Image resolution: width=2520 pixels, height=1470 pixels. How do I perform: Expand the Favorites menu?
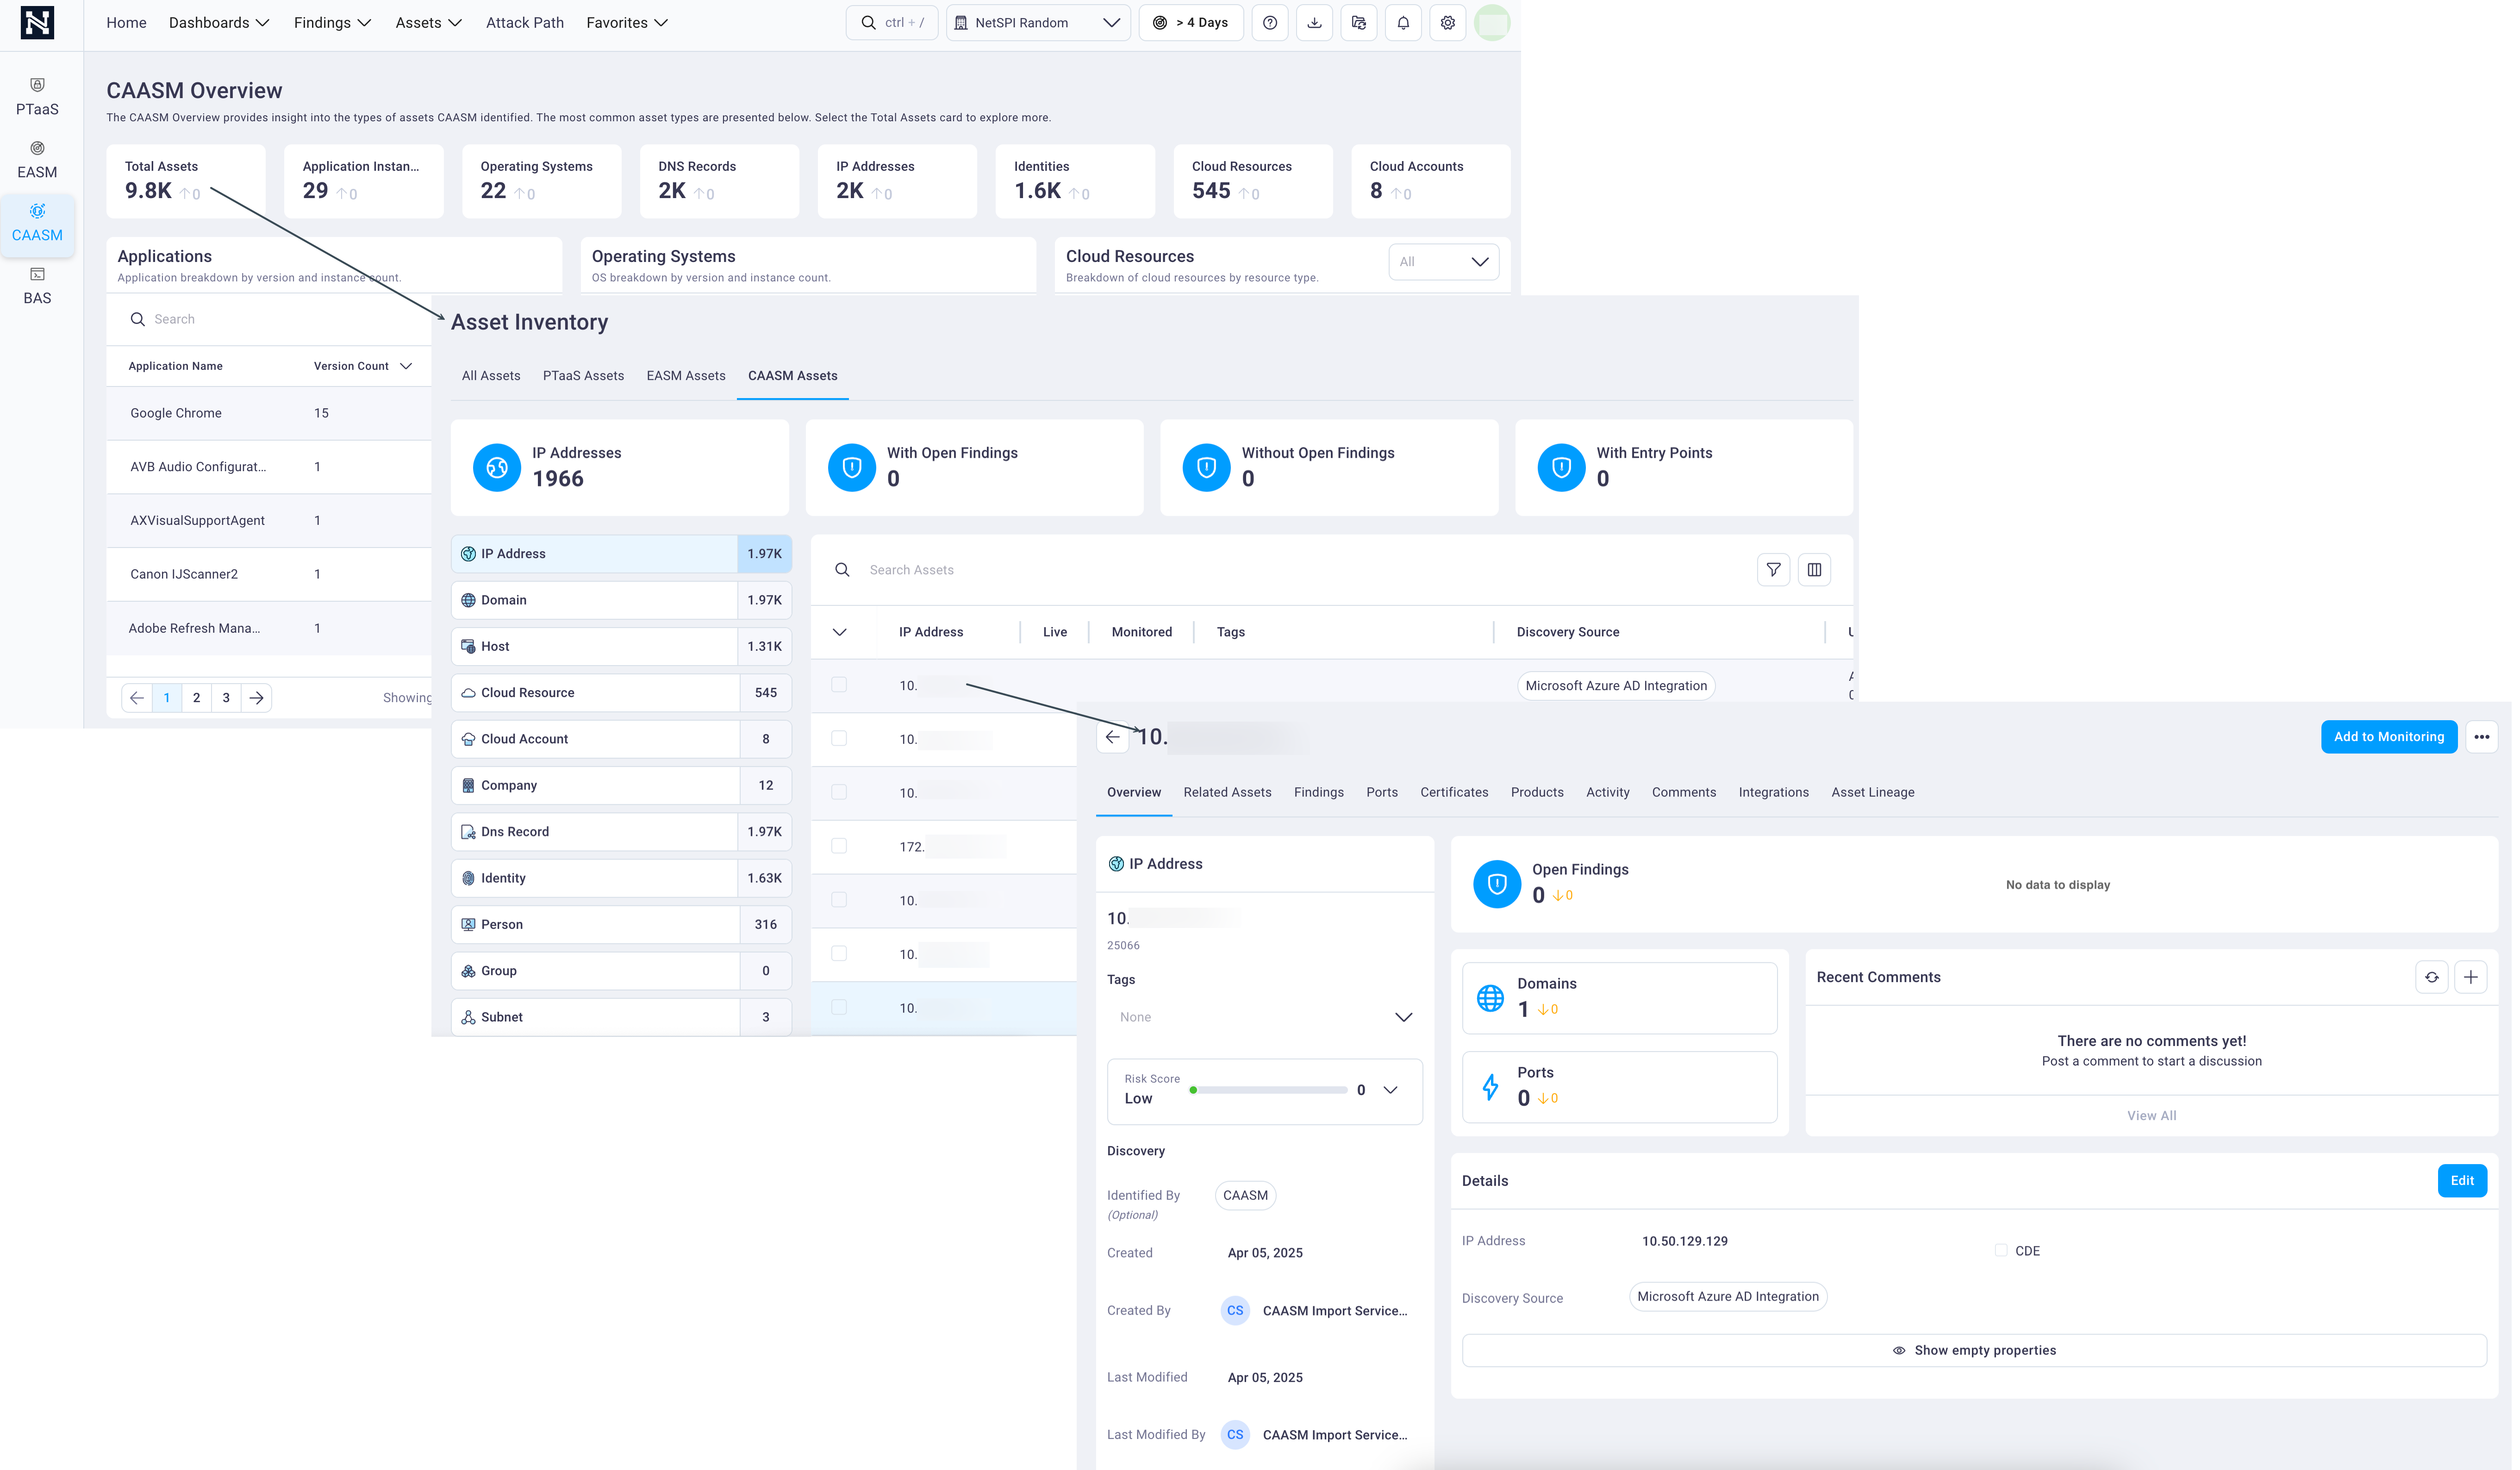(627, 23)
